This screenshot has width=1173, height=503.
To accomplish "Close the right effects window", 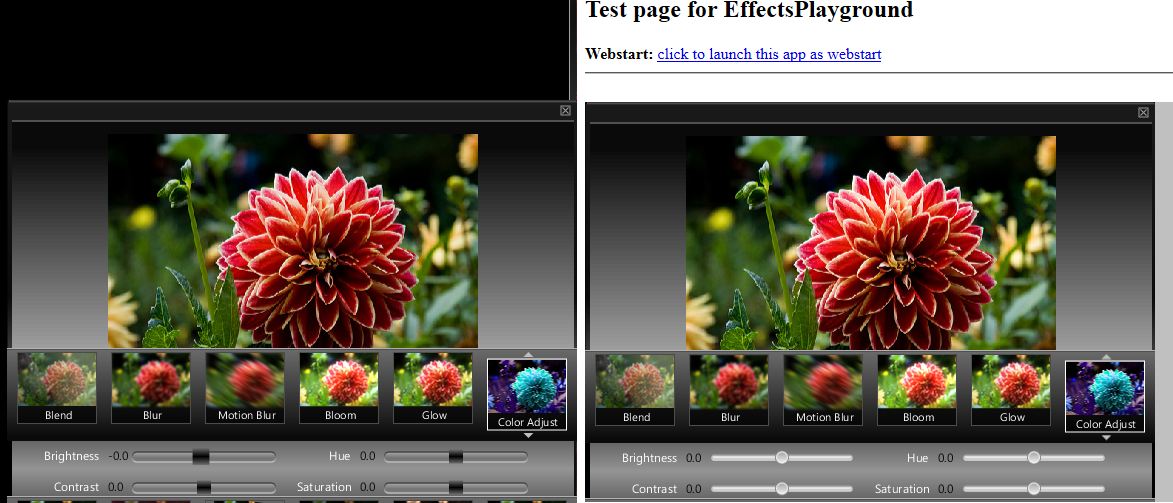I will 1143,113.
